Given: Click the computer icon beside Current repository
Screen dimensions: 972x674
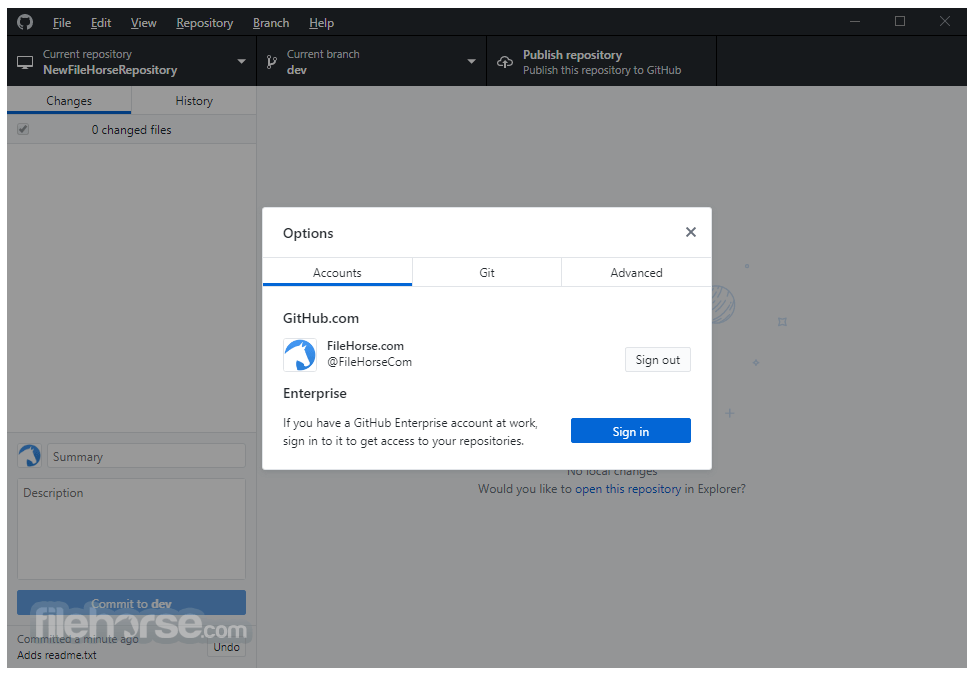Looking at the screenshot, I should point(25,62).
